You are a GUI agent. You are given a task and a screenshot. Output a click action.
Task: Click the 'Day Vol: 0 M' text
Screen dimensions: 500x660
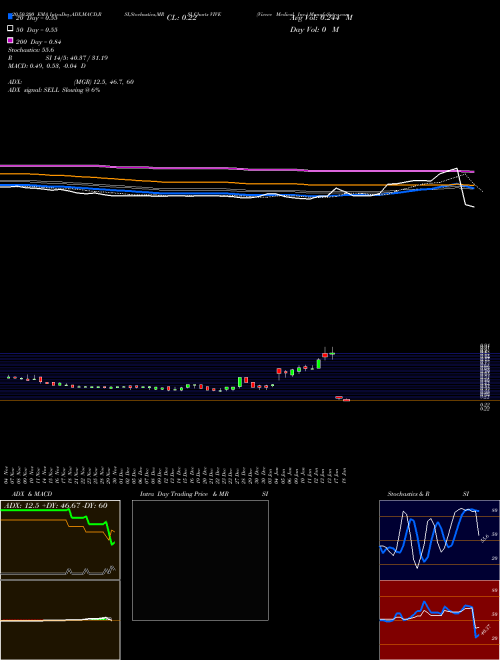coord(314,29)
